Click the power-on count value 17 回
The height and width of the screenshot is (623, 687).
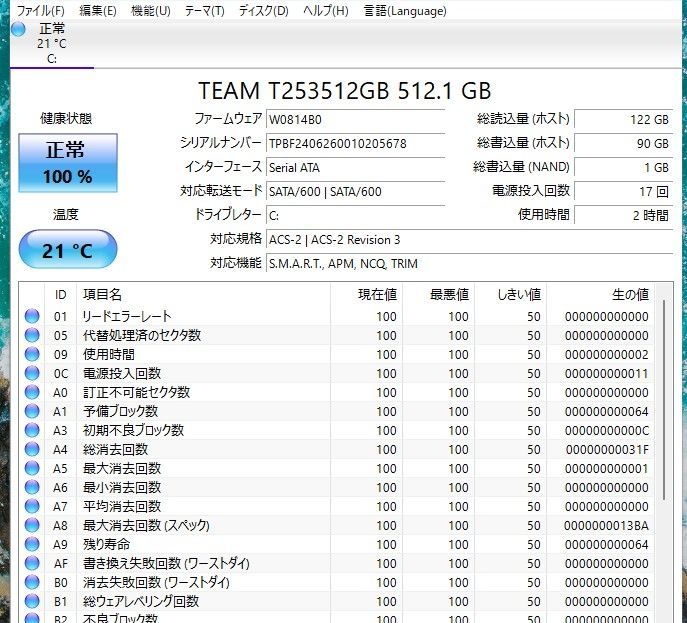coord(623,191)
